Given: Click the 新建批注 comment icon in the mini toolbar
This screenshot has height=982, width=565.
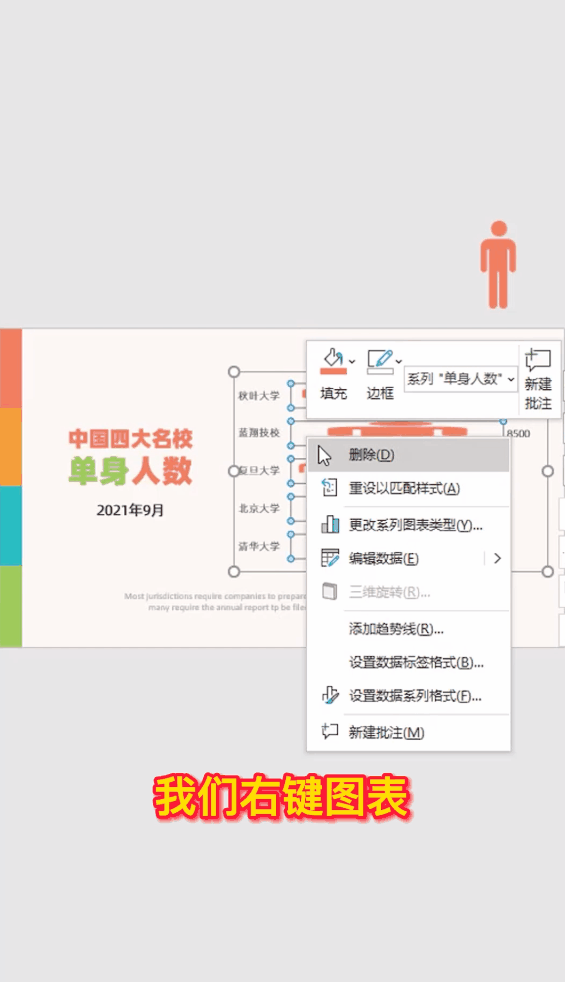Looking at the screenshot, I should pos(538,360).
